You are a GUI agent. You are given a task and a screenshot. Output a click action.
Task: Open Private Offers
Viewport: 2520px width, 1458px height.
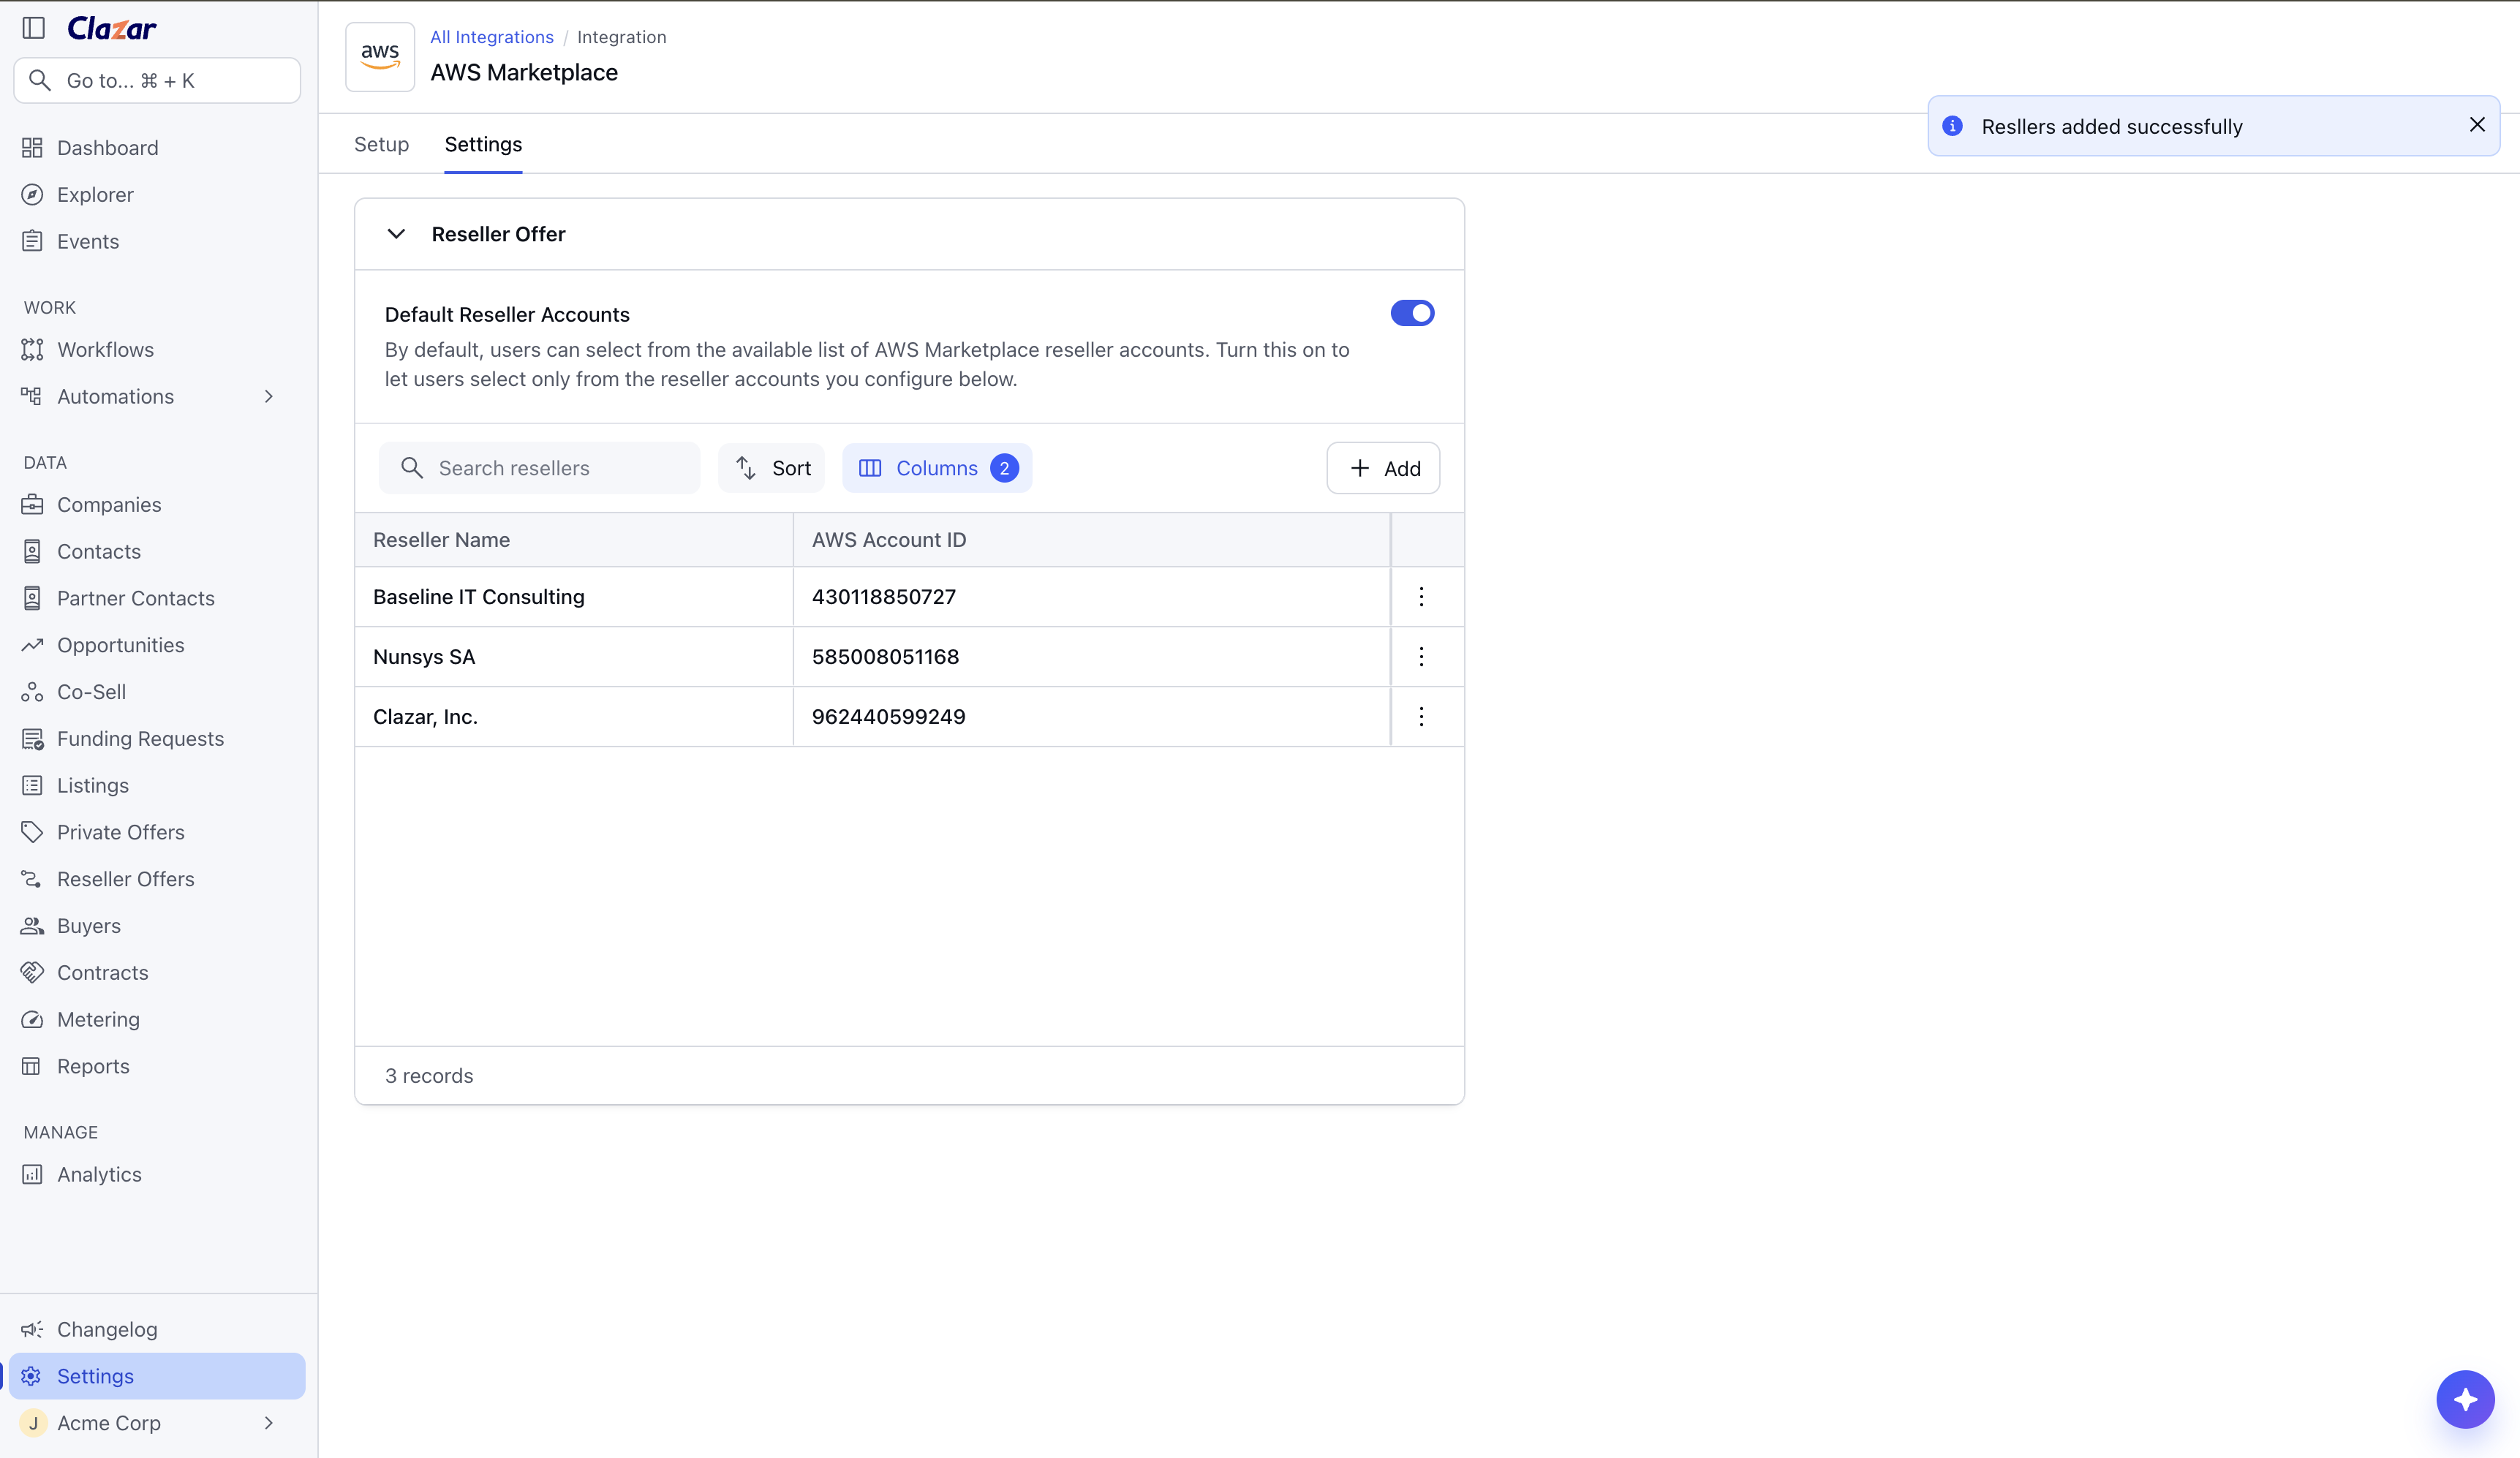pos(120,832)
